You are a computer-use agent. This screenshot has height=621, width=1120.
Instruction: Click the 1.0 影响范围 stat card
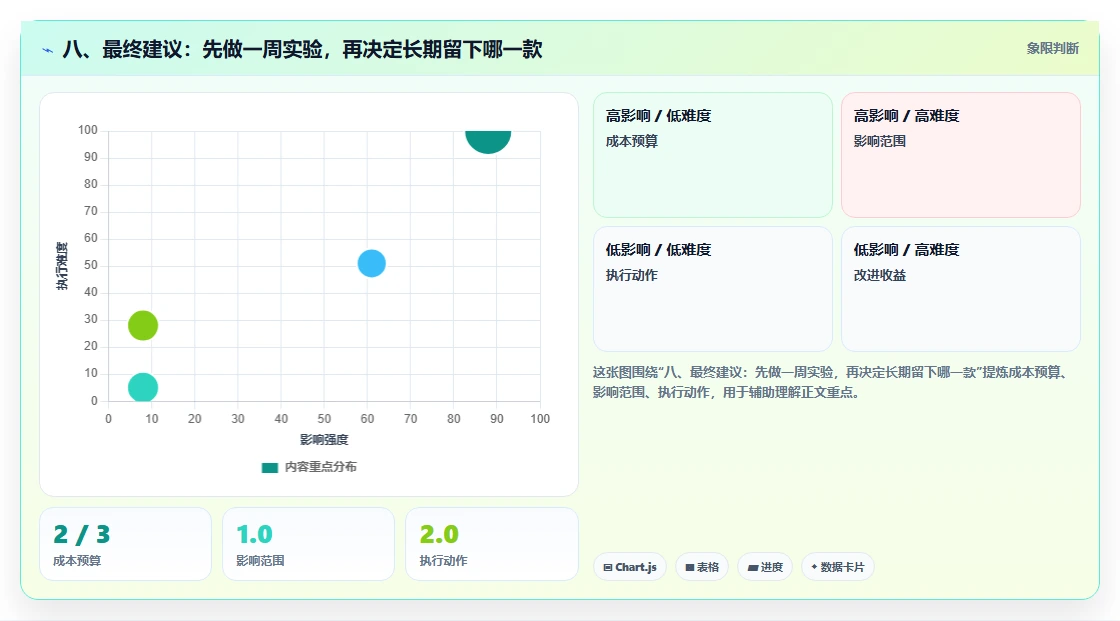tap(309, 544)
